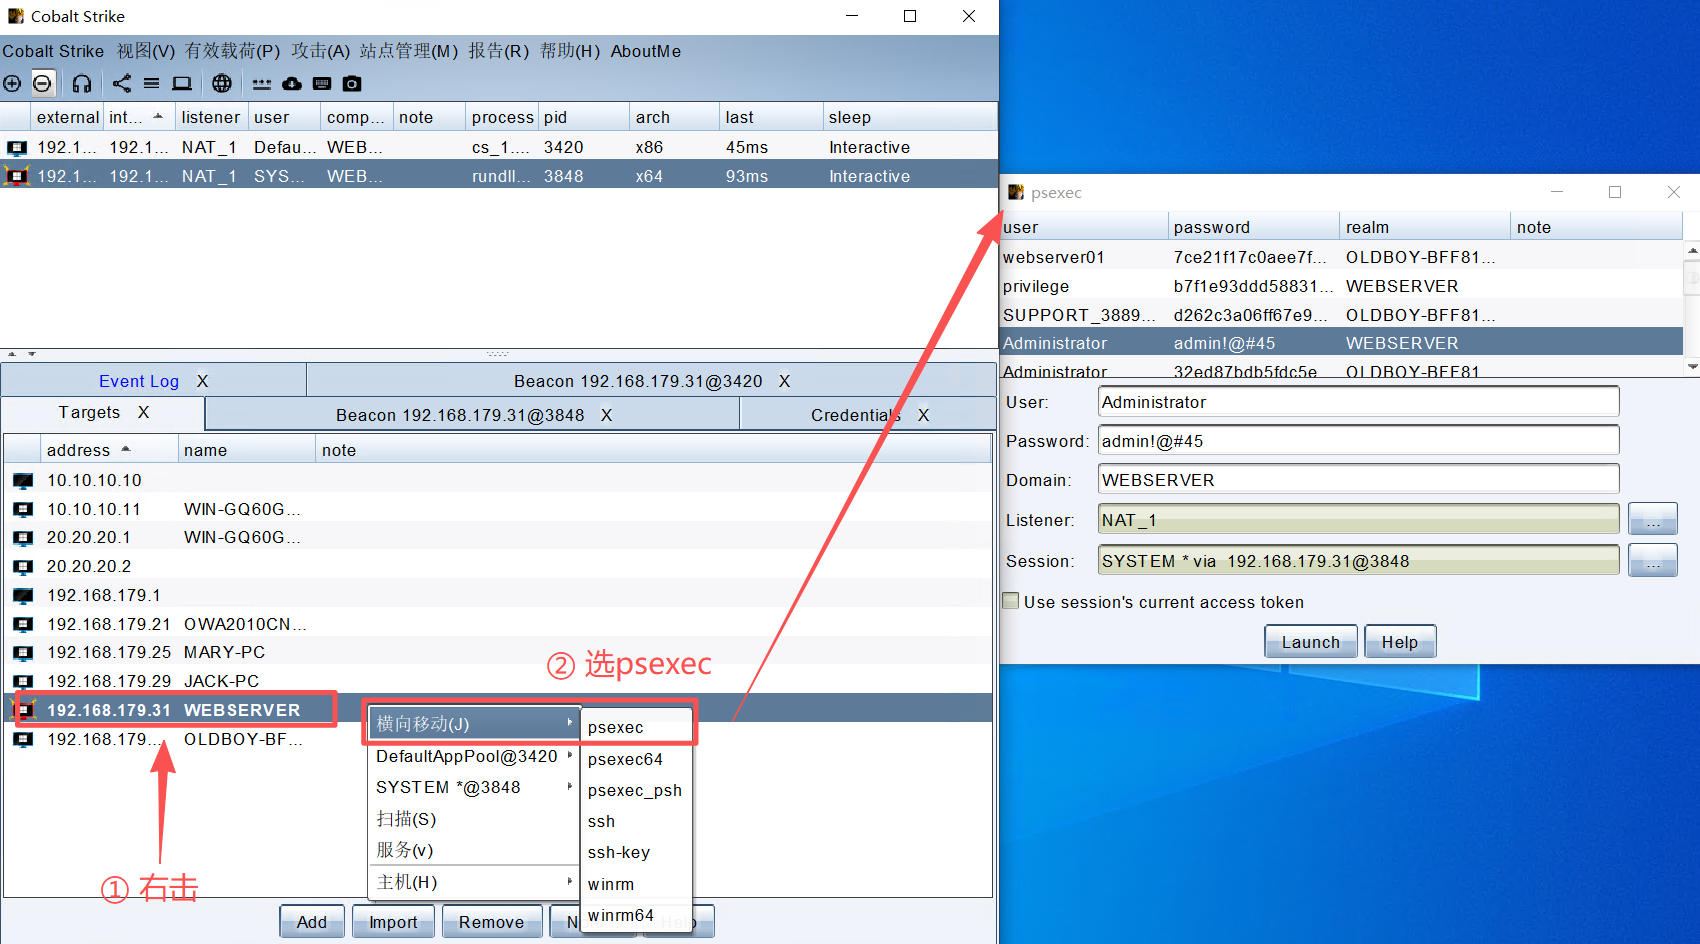Sort sessions by int... column header

(139, 117)
